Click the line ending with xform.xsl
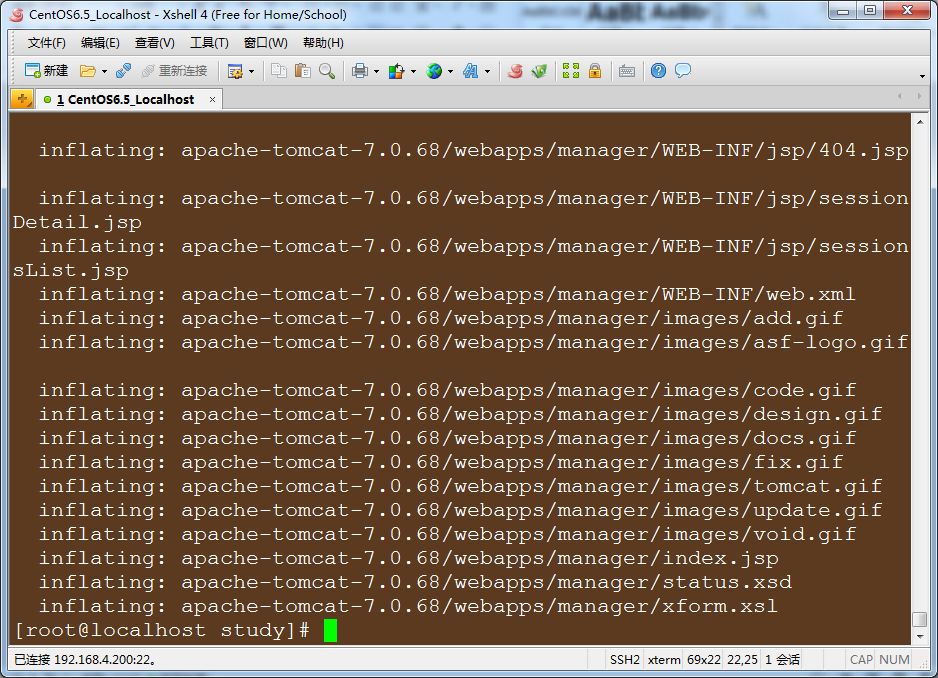The height and width of the screenshot is (678, 938). (x=408, y=606)
